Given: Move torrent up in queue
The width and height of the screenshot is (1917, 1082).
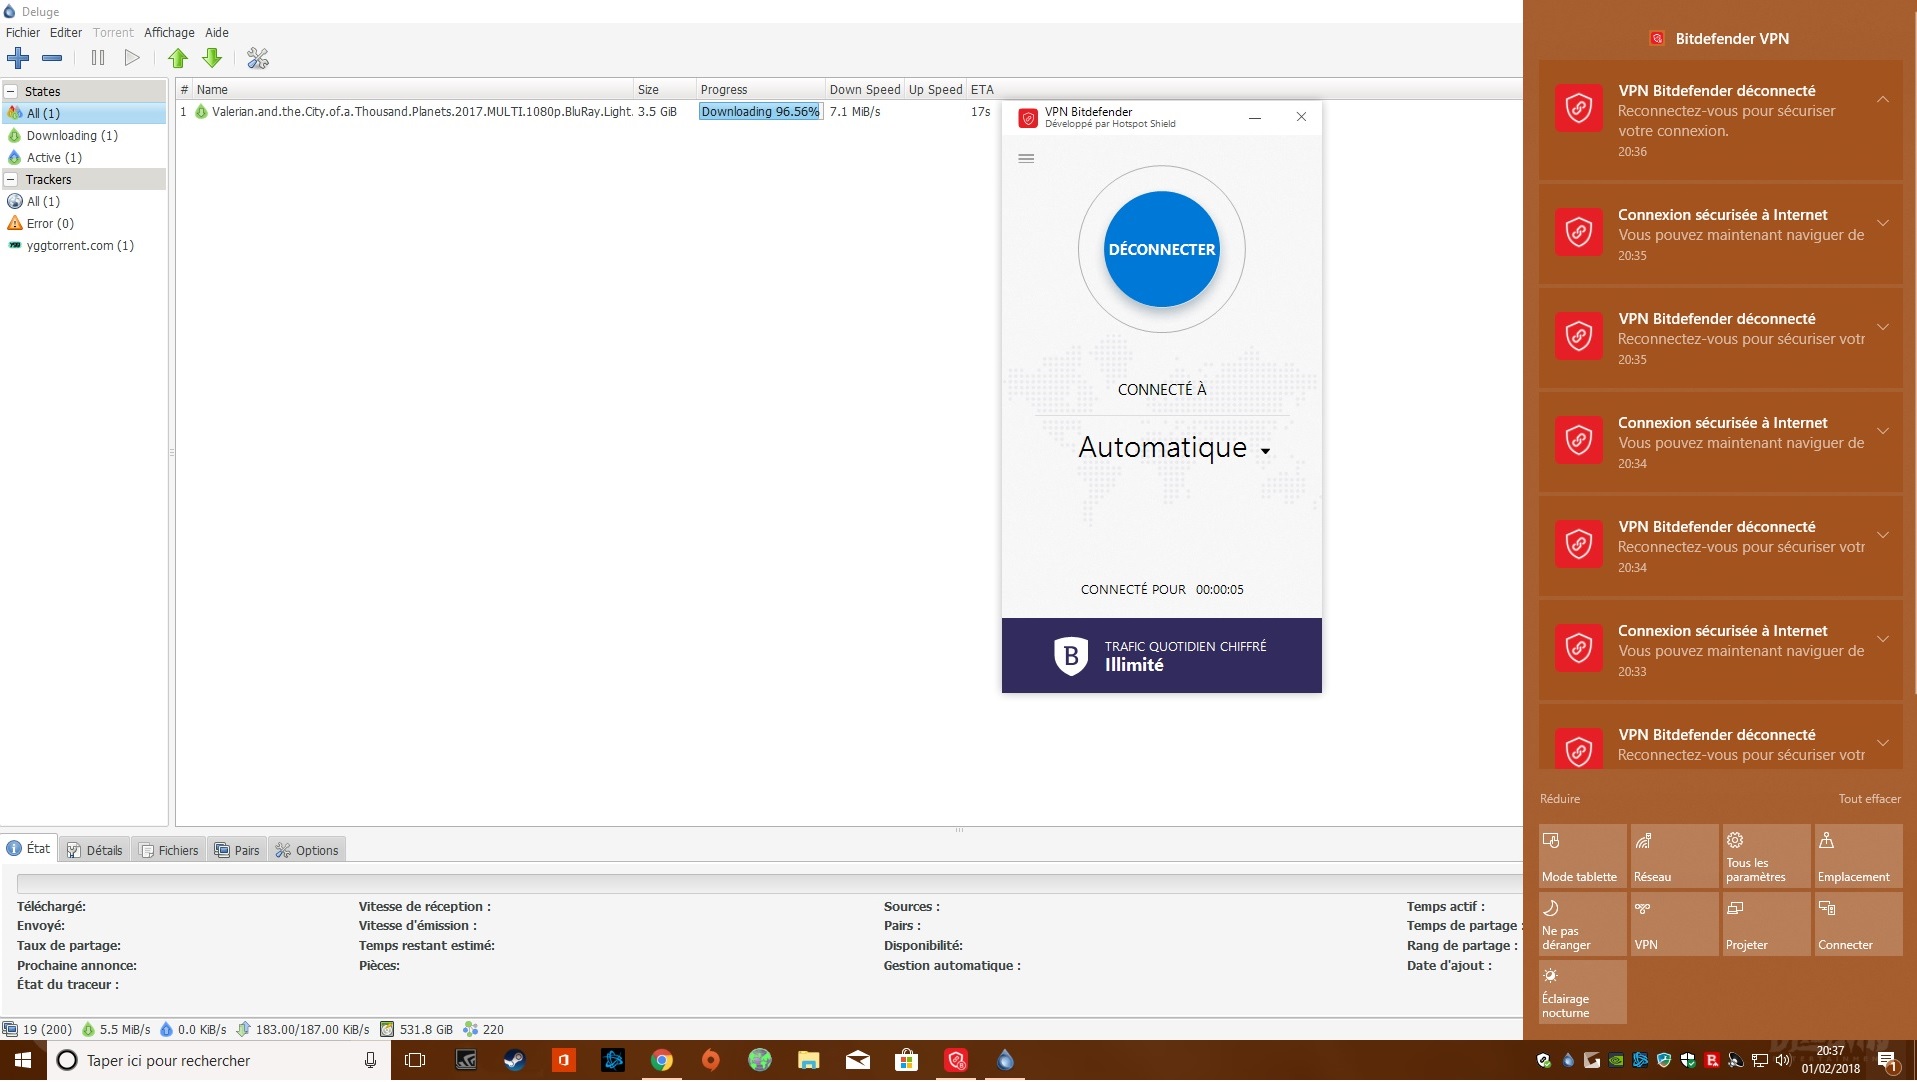Looking at the screenshot, I should pos(178,58).
